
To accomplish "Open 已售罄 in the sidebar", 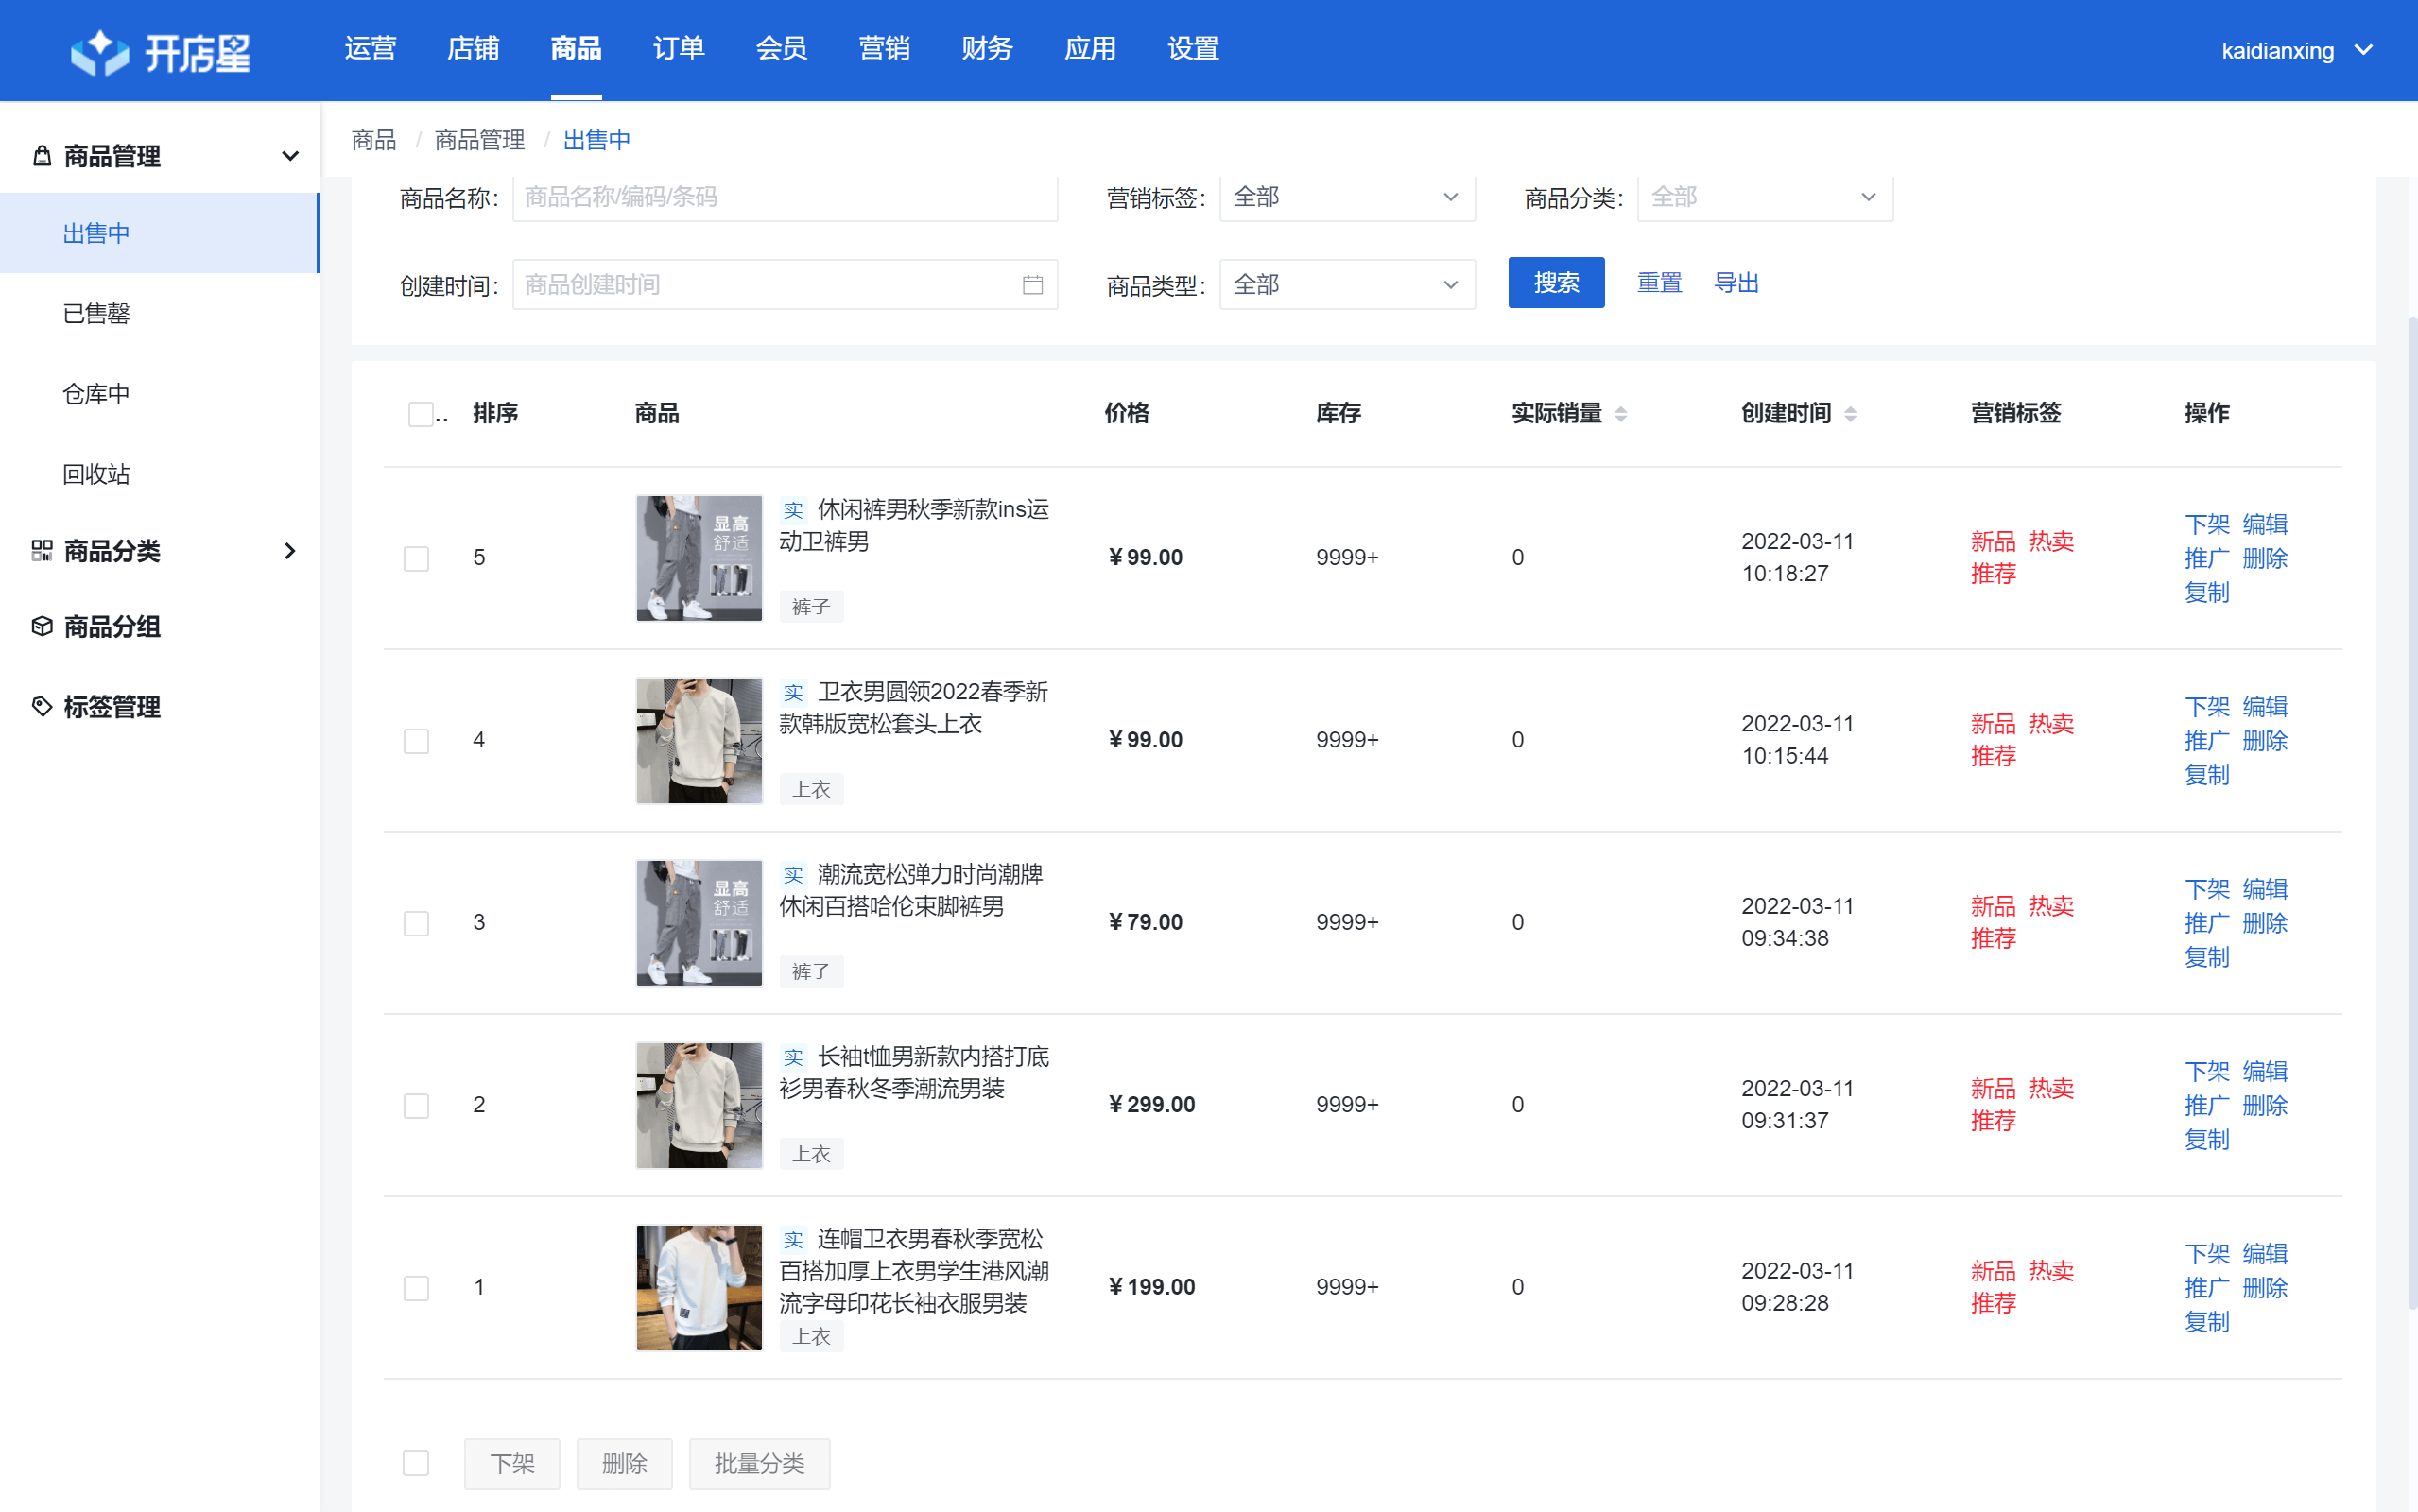I will (x=96, y=314).
